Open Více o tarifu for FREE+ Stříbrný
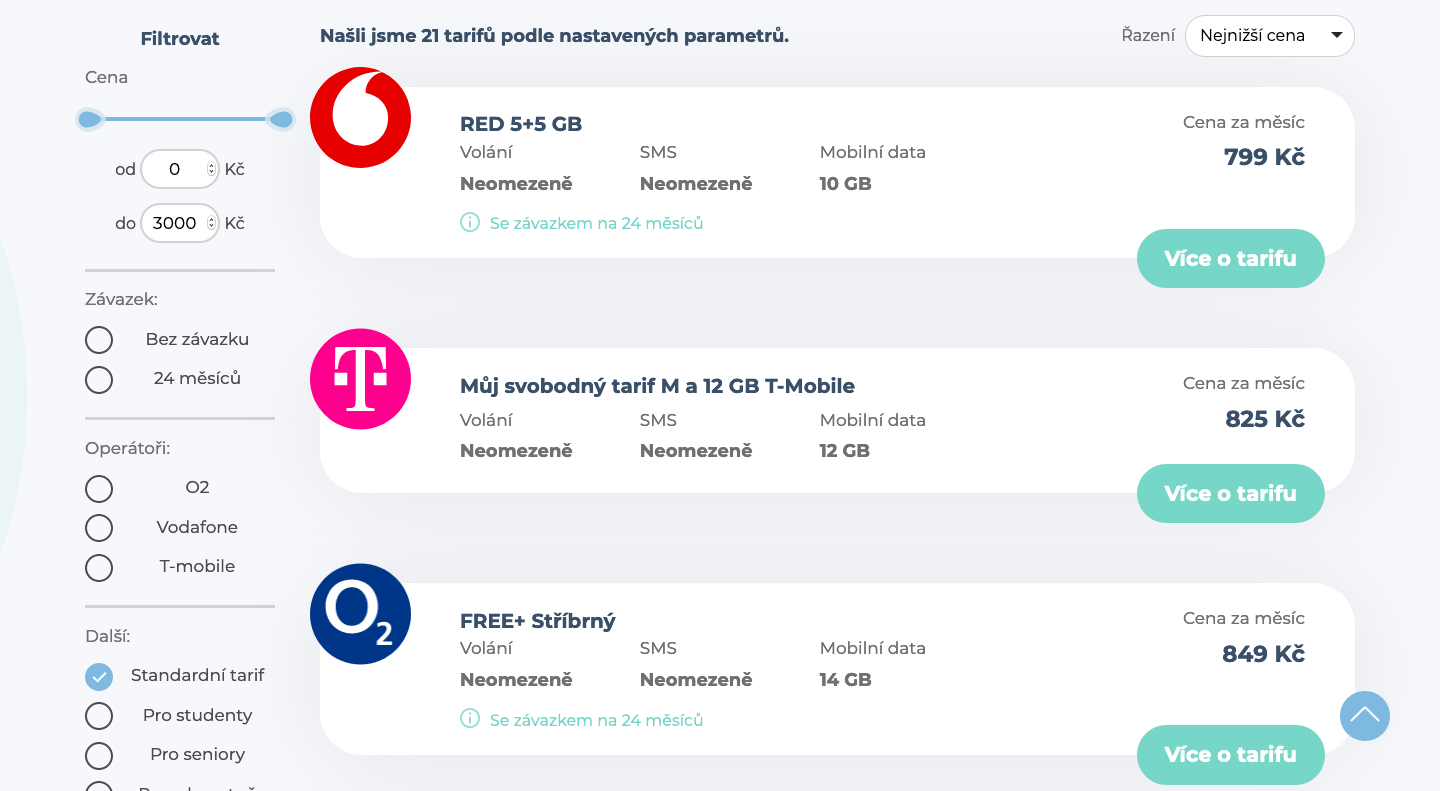This screenshot has height=791, width=1440. pos(1231,755)
